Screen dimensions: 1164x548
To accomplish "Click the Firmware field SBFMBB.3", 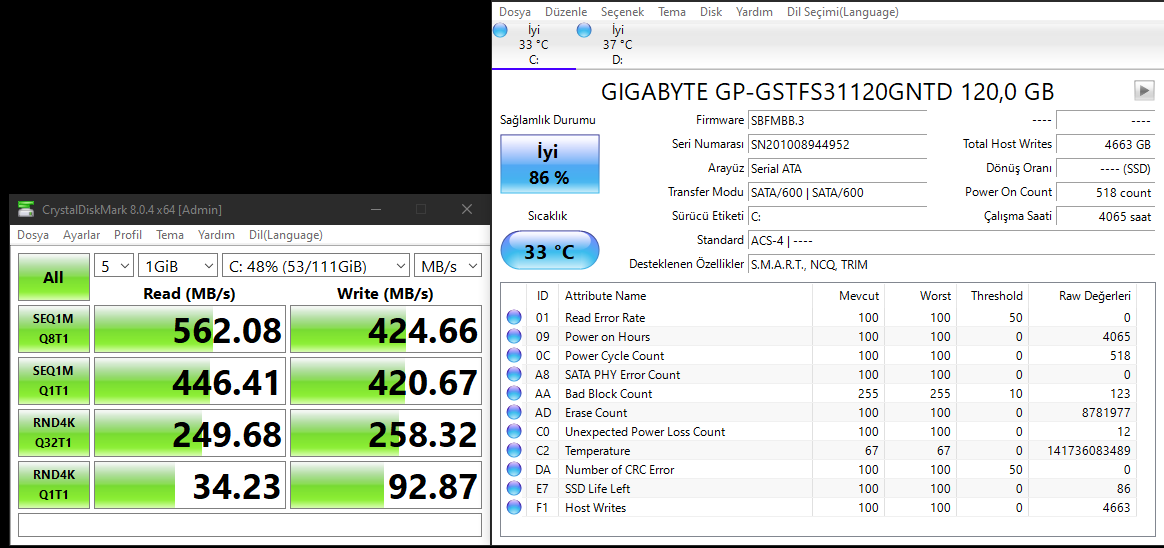I will coord(837,120).
